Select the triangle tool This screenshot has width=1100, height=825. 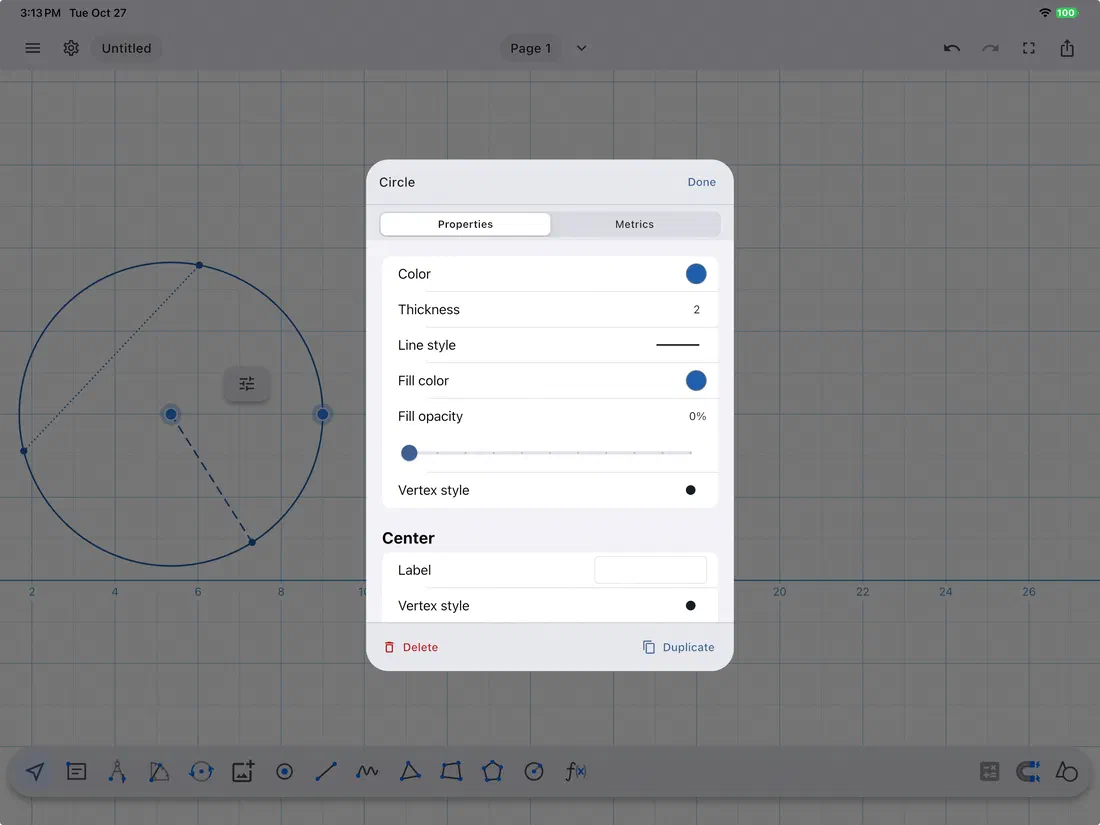[410, 772]
